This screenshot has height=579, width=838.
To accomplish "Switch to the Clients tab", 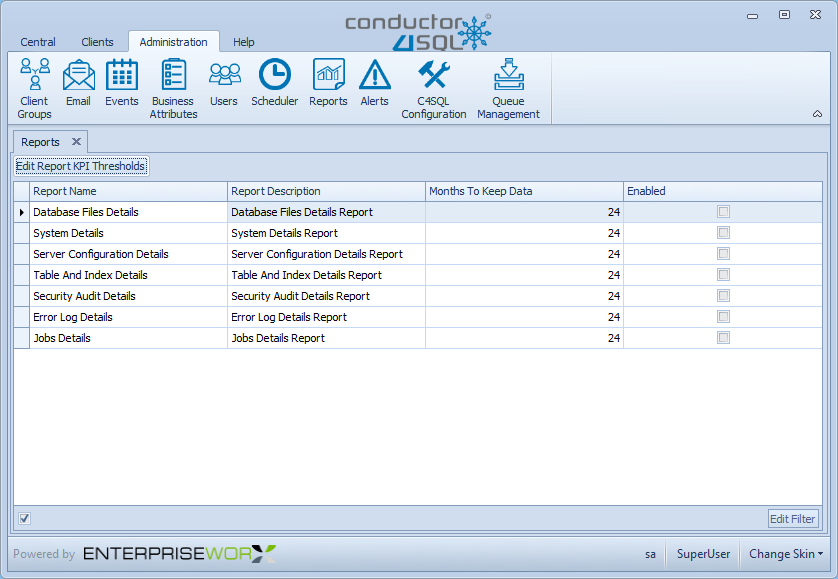I will click(x=97, y=42).
